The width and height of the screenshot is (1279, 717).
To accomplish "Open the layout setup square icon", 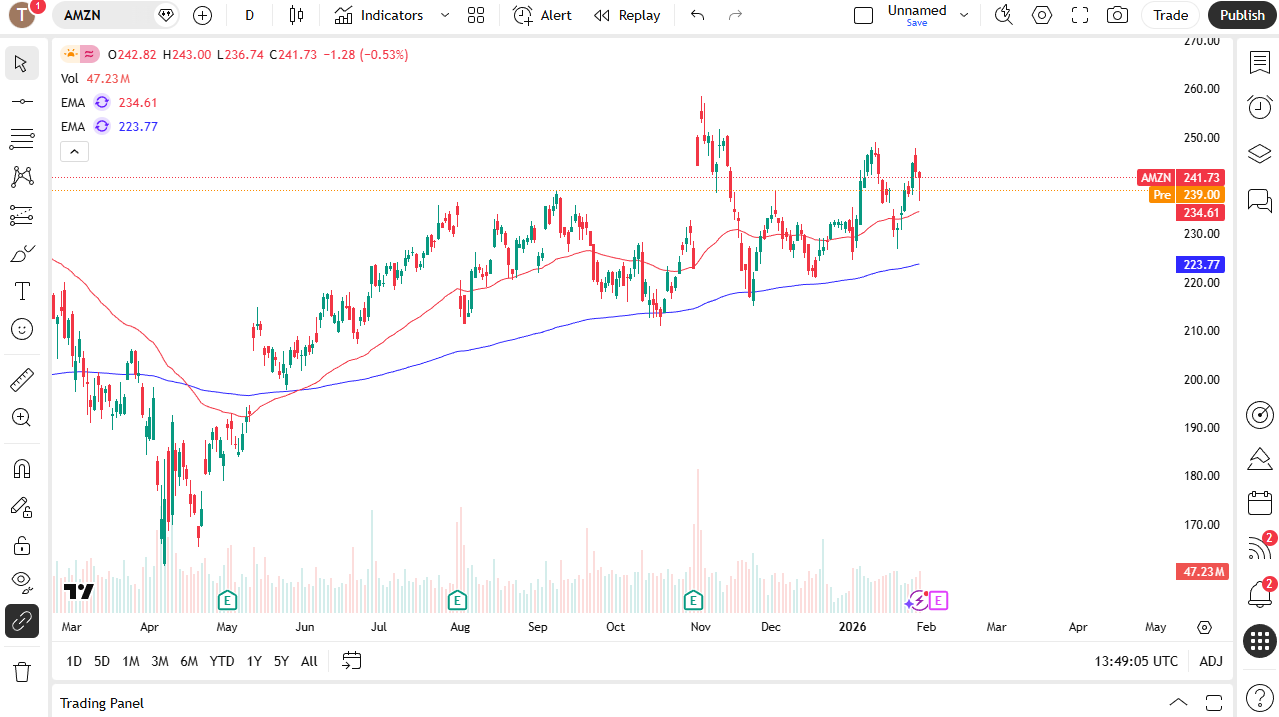I will click(863, 15).
